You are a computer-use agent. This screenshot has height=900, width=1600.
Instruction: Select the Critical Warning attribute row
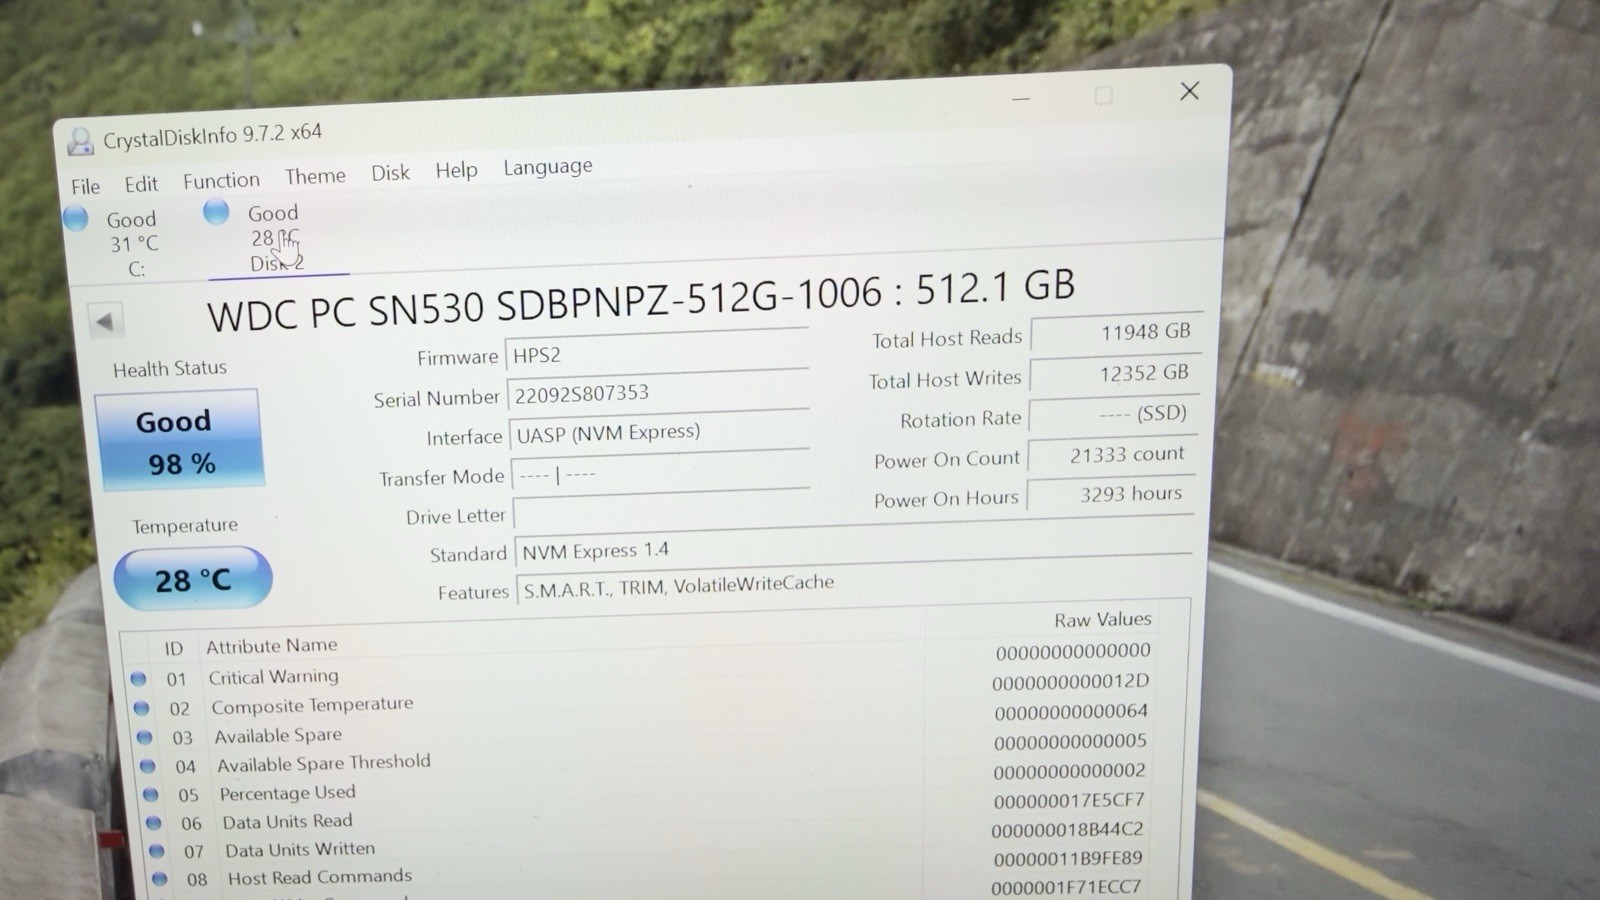pyautogui.click(x=642, y=666)
